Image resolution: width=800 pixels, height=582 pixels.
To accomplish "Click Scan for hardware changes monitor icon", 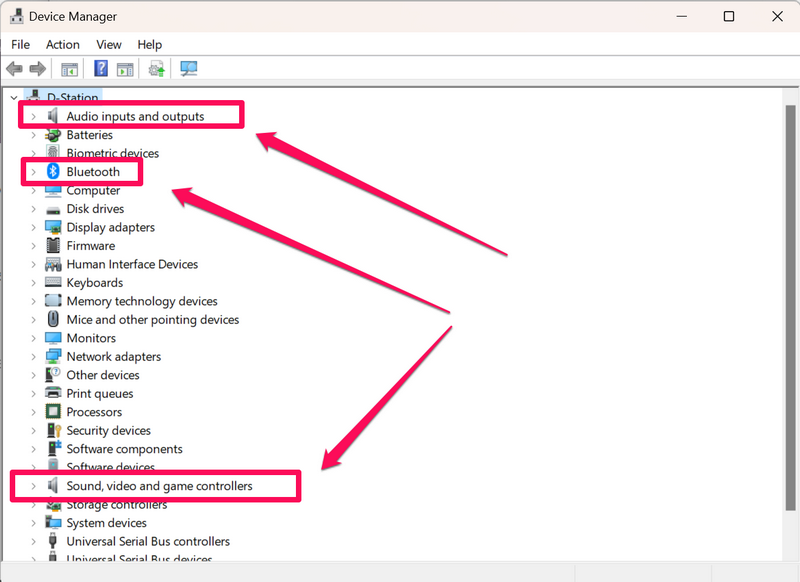I will click(188, 69).
